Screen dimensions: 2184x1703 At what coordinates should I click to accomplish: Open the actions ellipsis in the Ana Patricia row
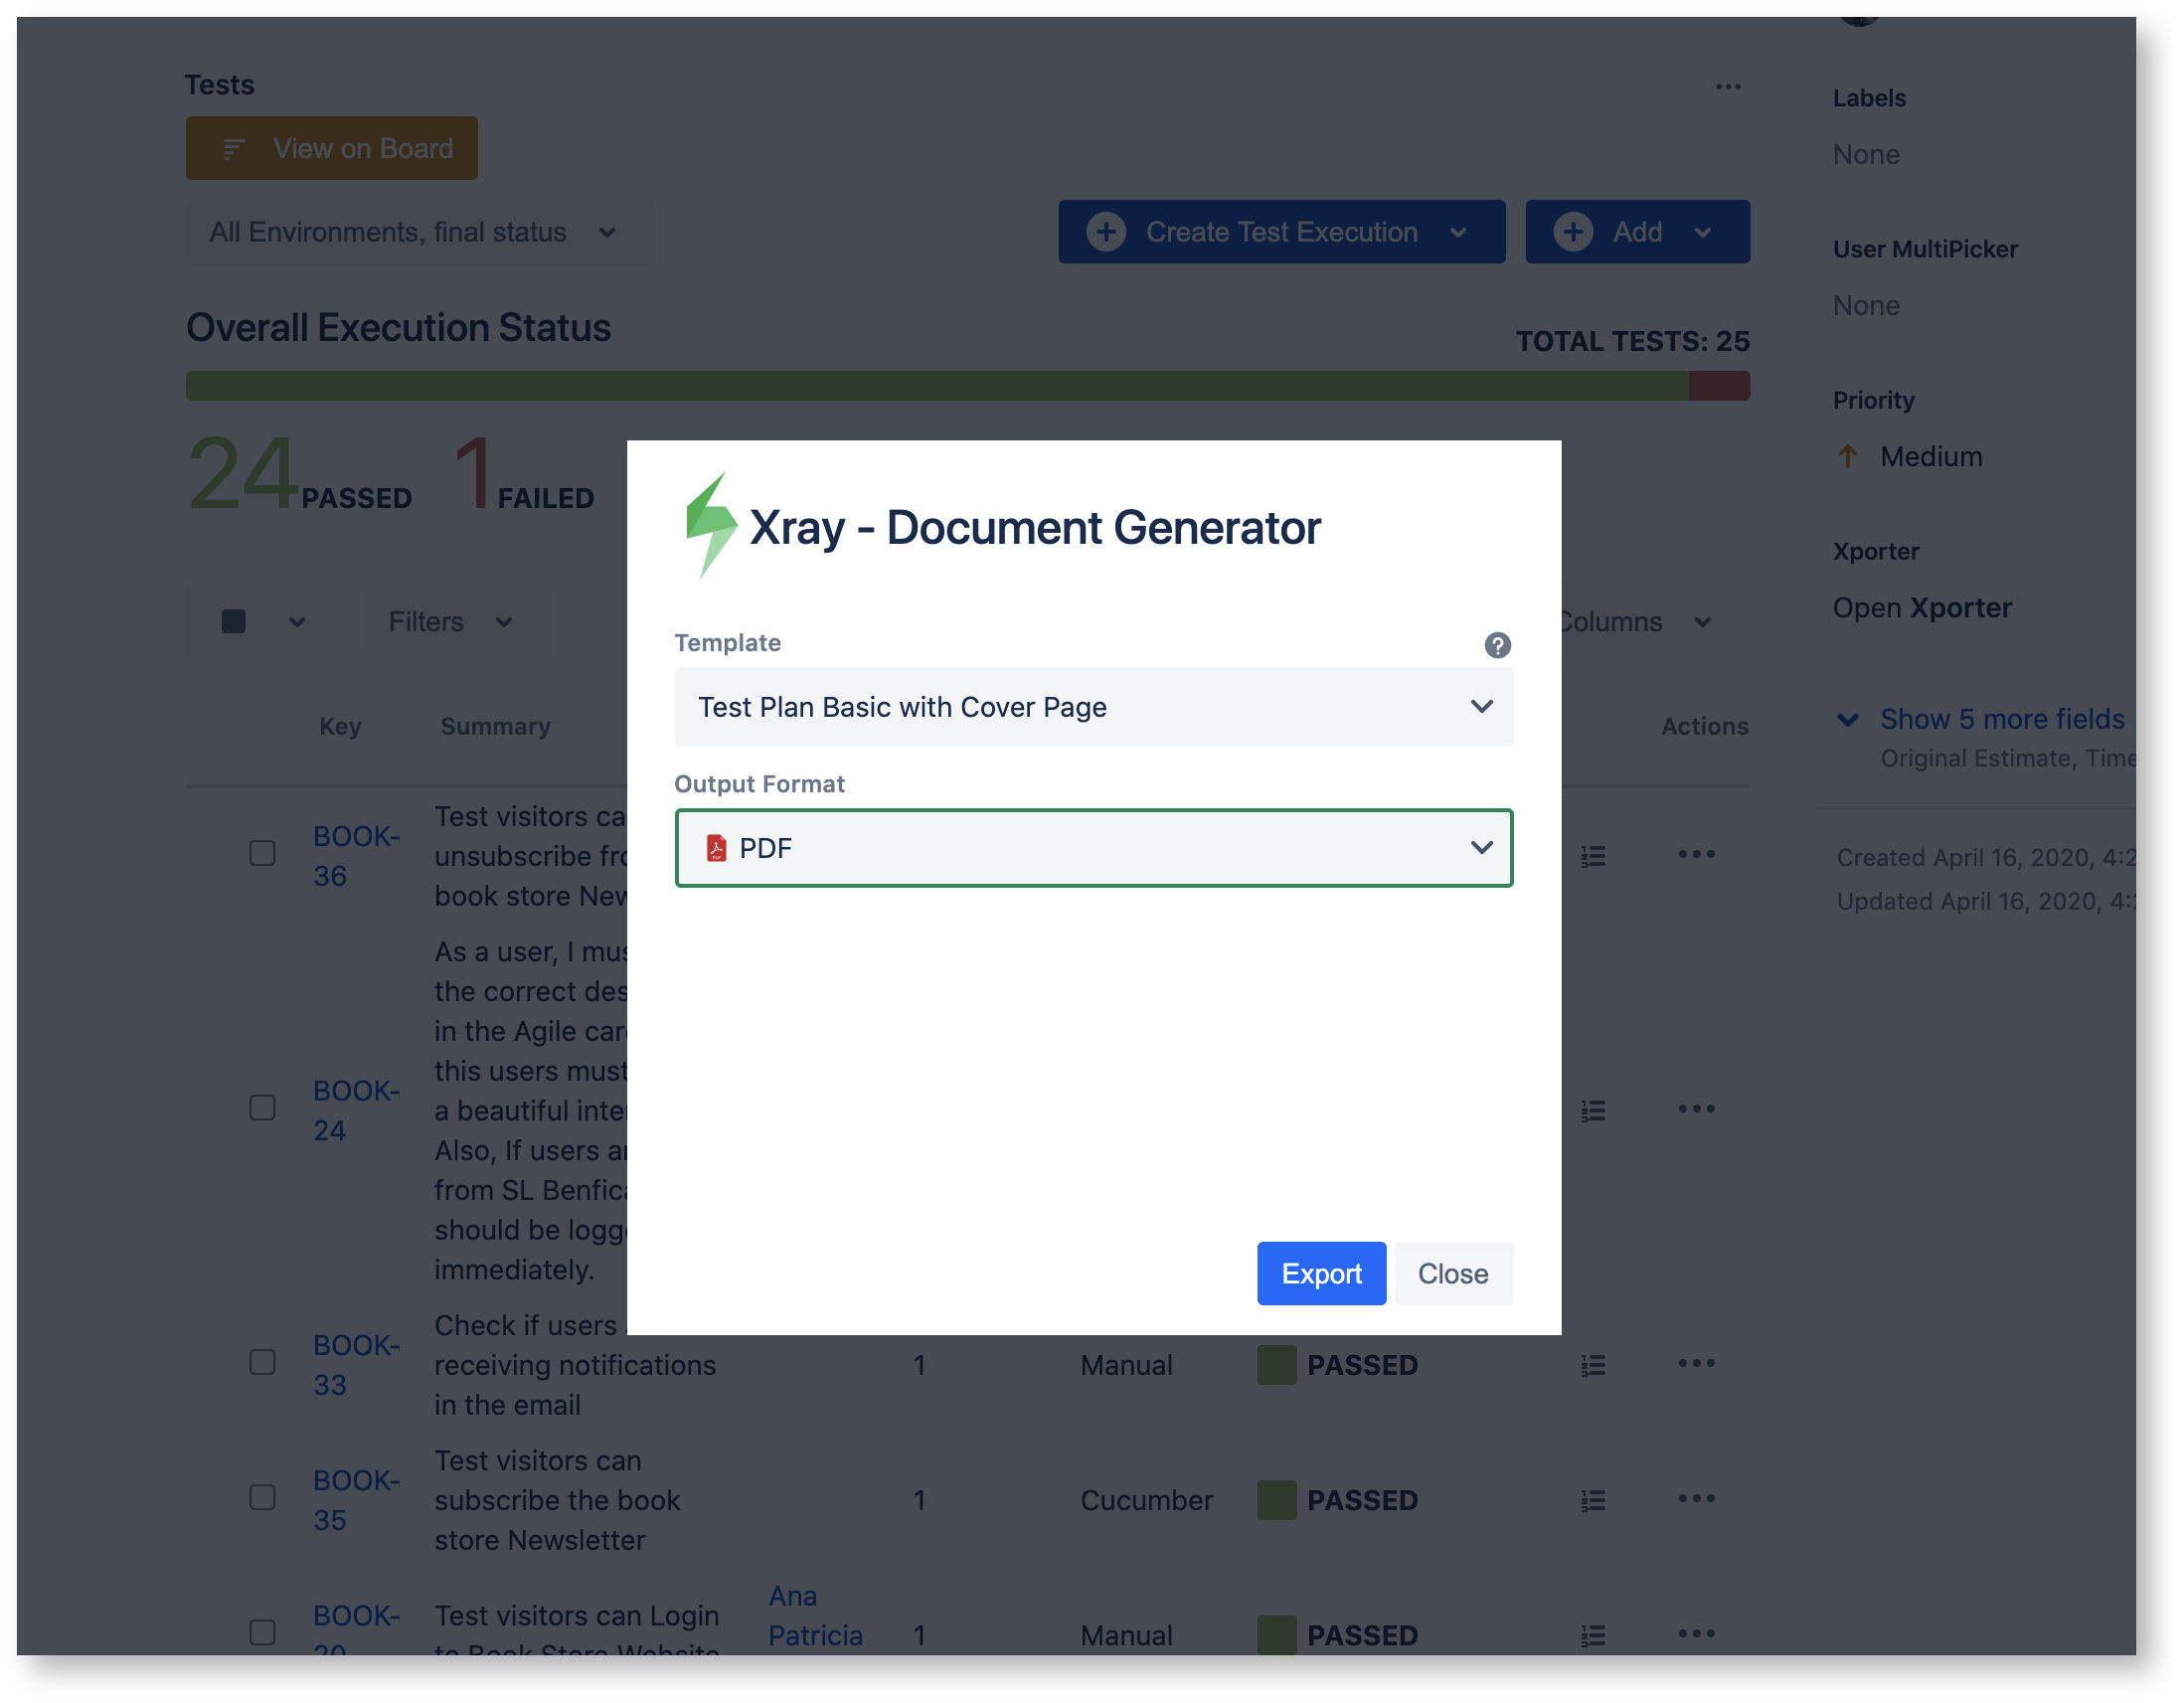pyautogui.click(x=1696, y=1633)
